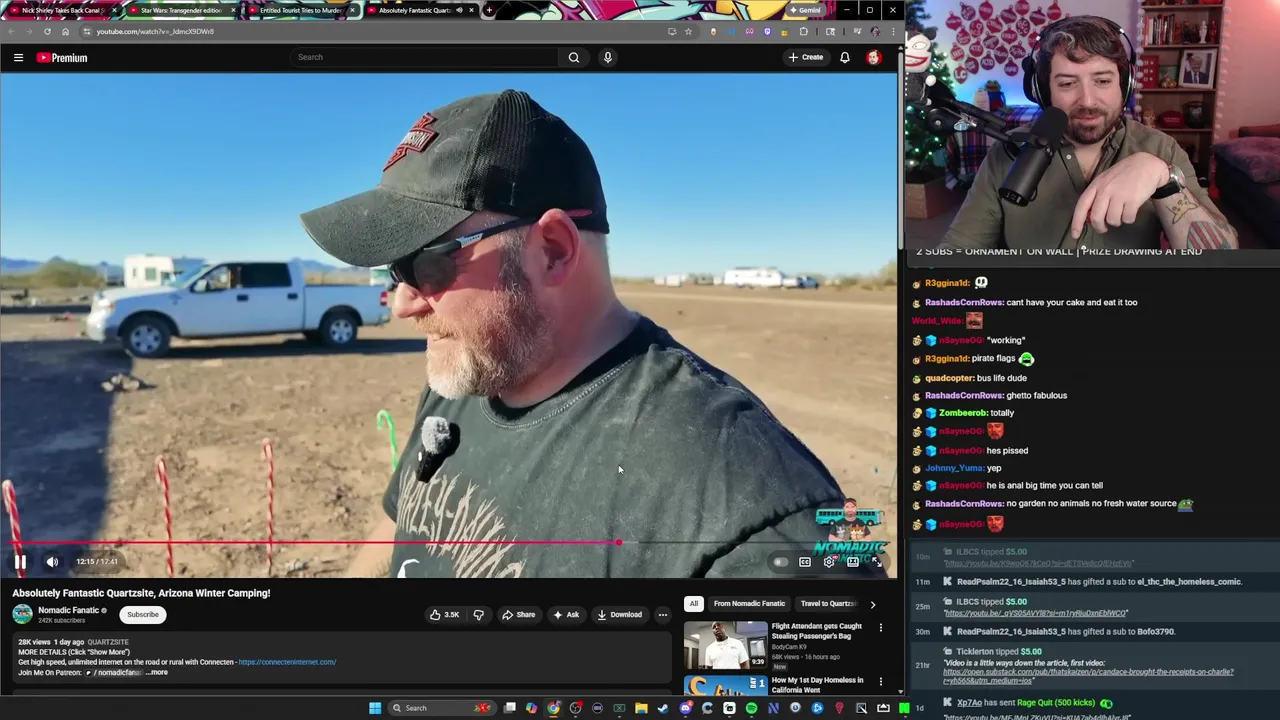Open Chrome's three-dot menu

point(893,31)
